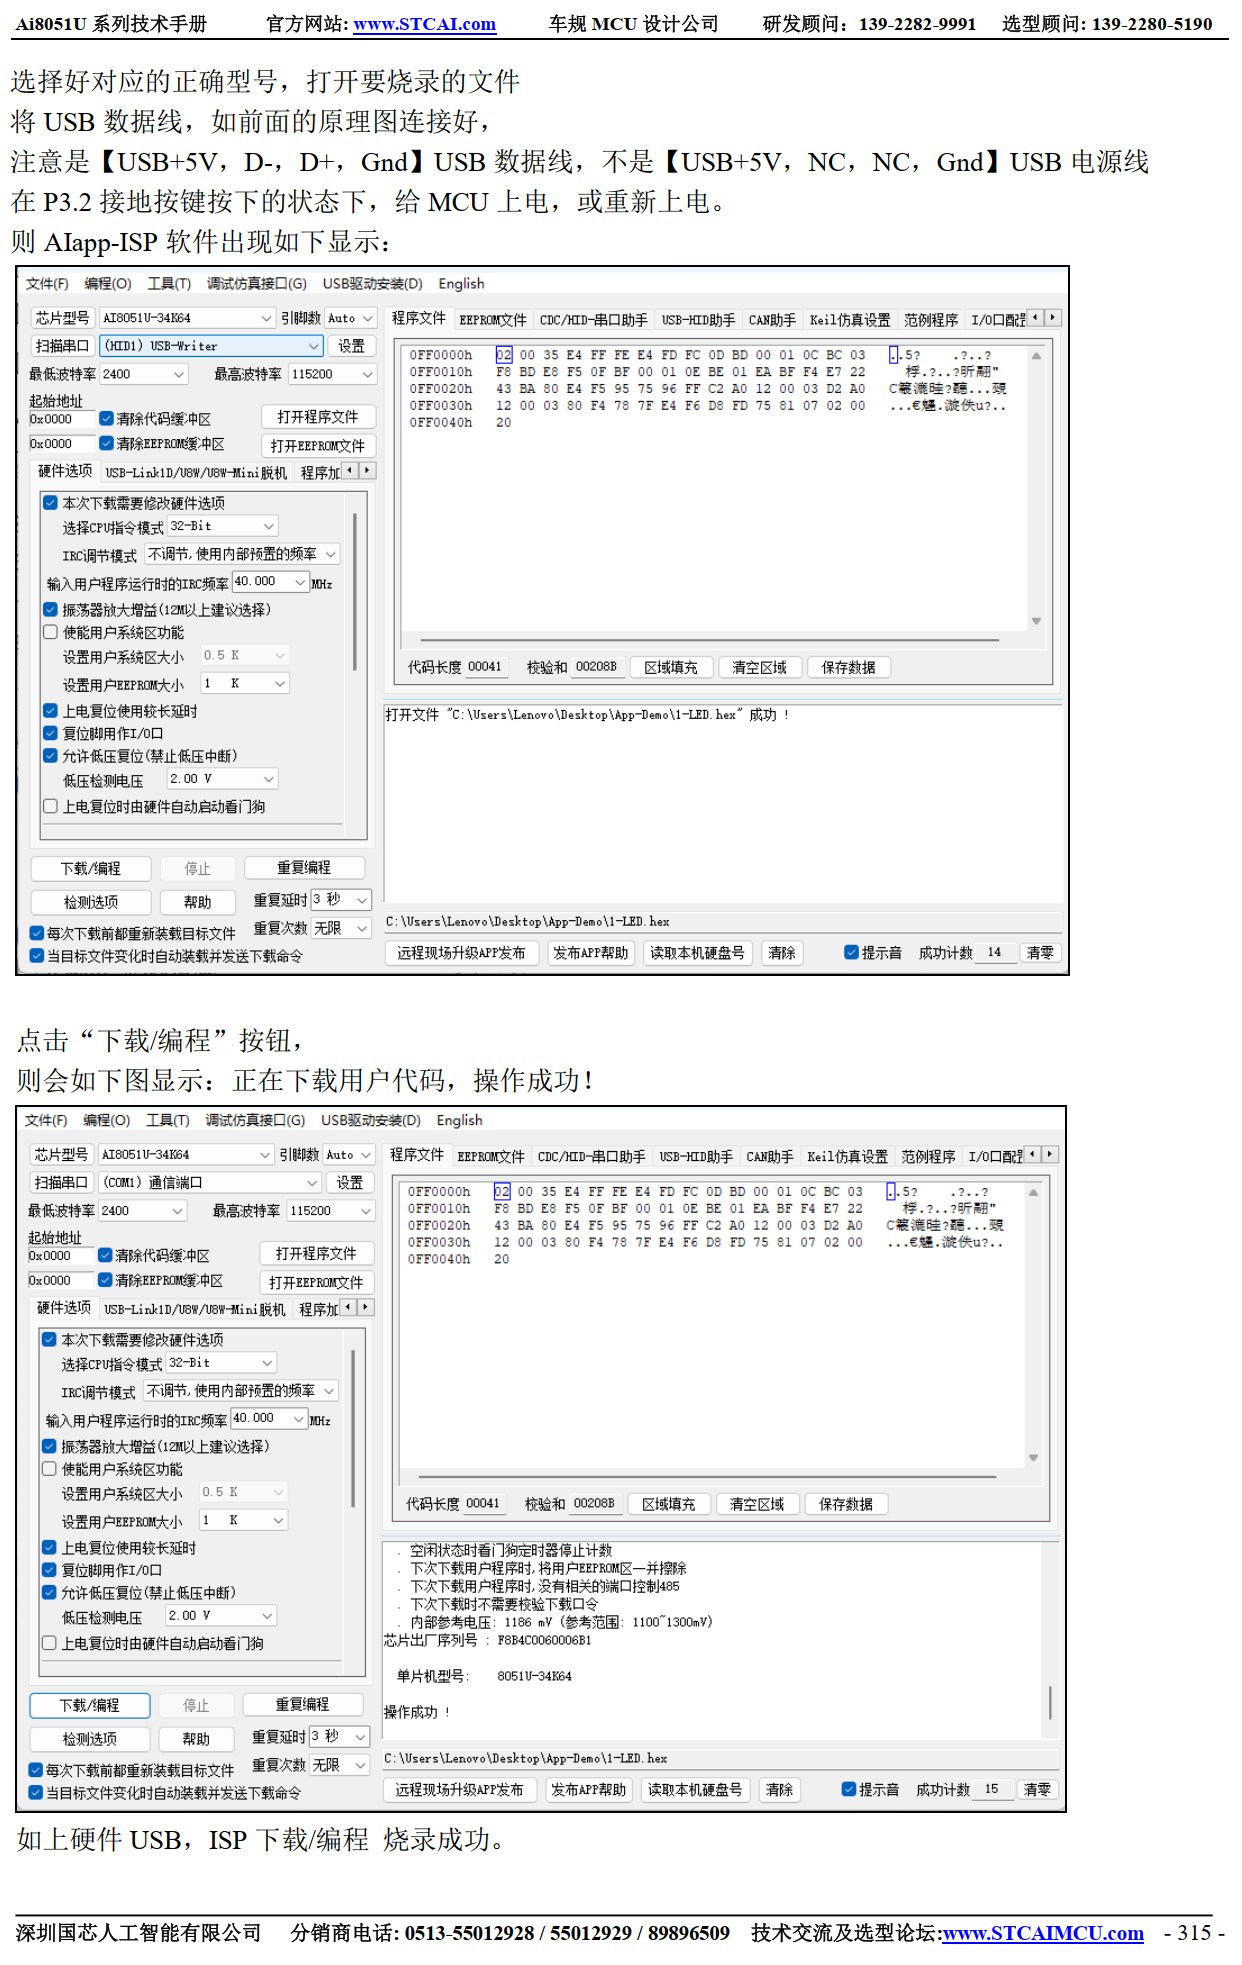Viewport: 1242px width, 1965px height.
Task: Open 文件(F) menu in first screenshot
Action: (47, 284)
